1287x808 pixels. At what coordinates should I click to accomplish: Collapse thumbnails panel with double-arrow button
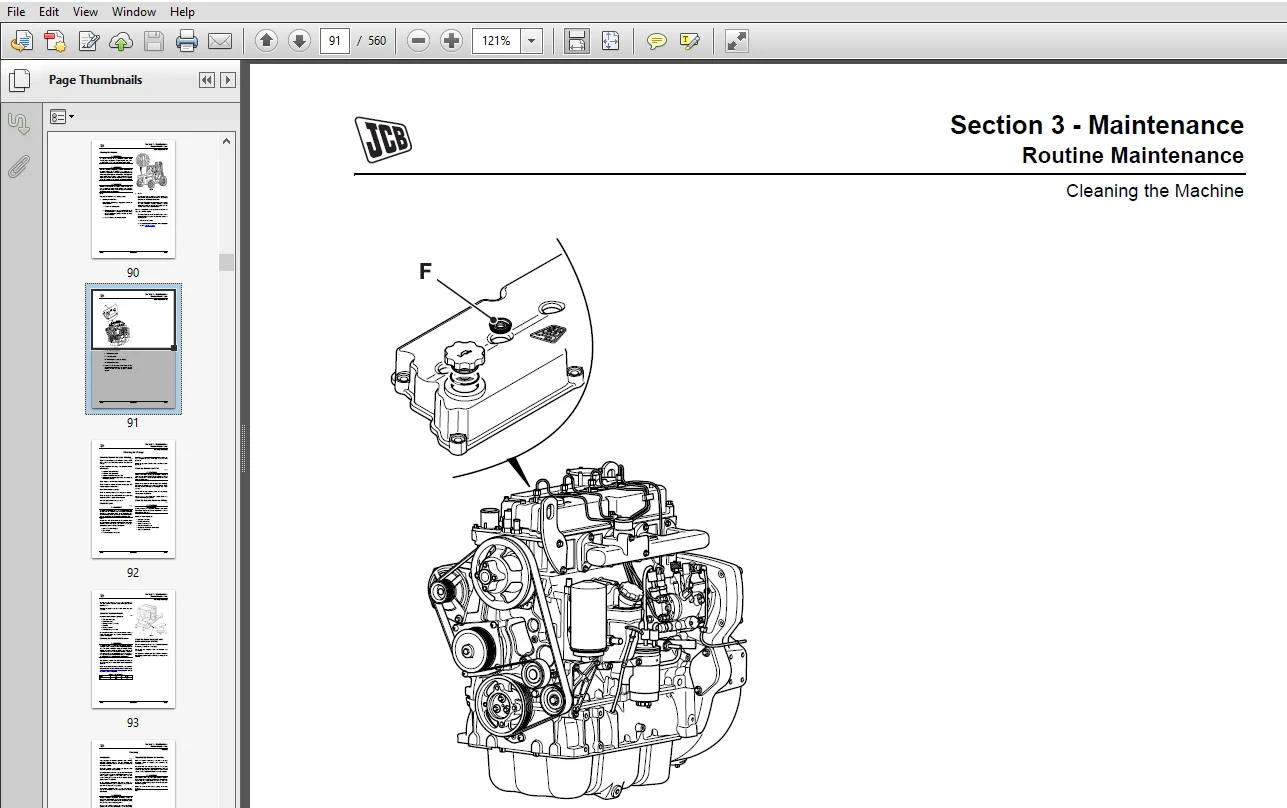click(x=207, y=80)
